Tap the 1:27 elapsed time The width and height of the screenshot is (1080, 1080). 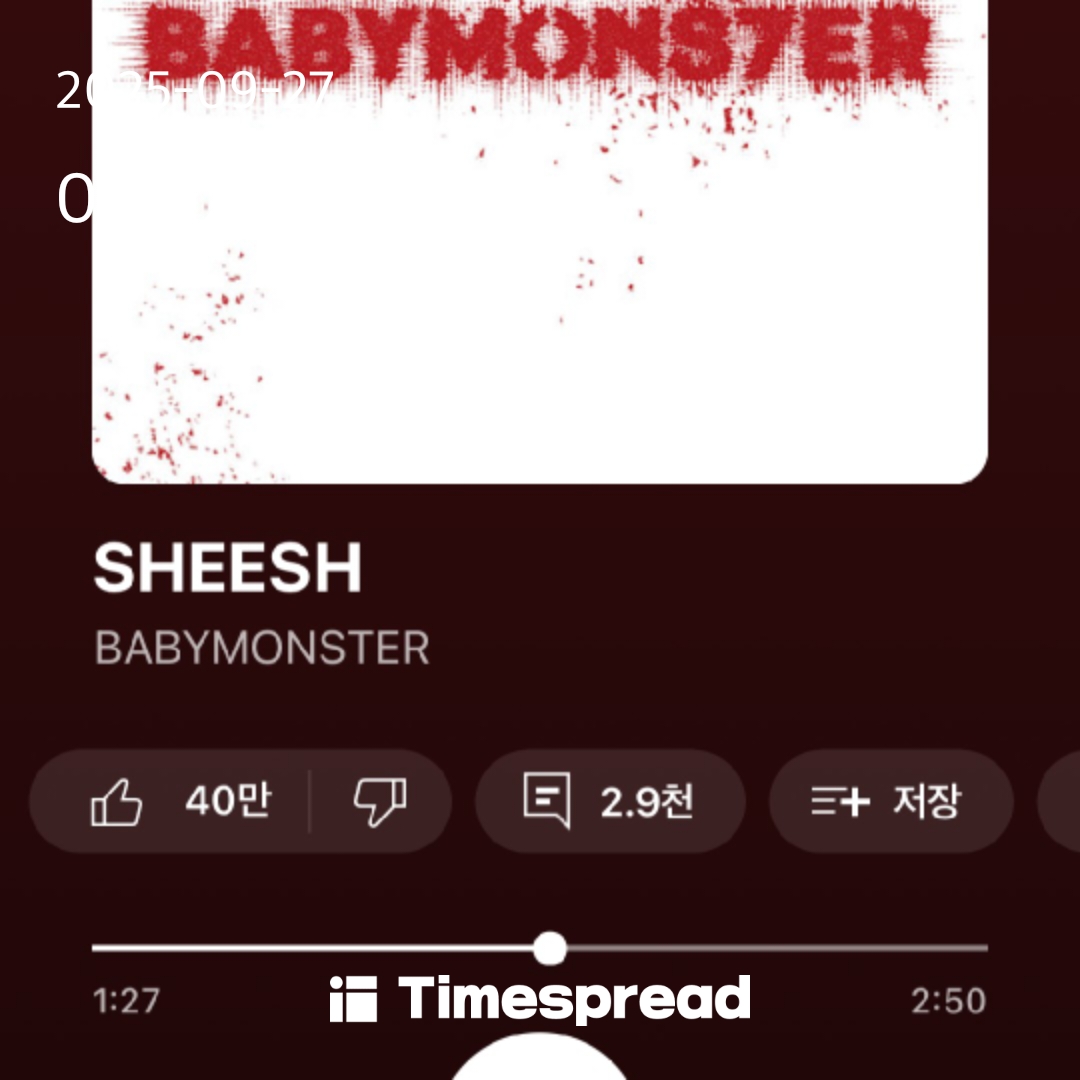(126, 1001)
